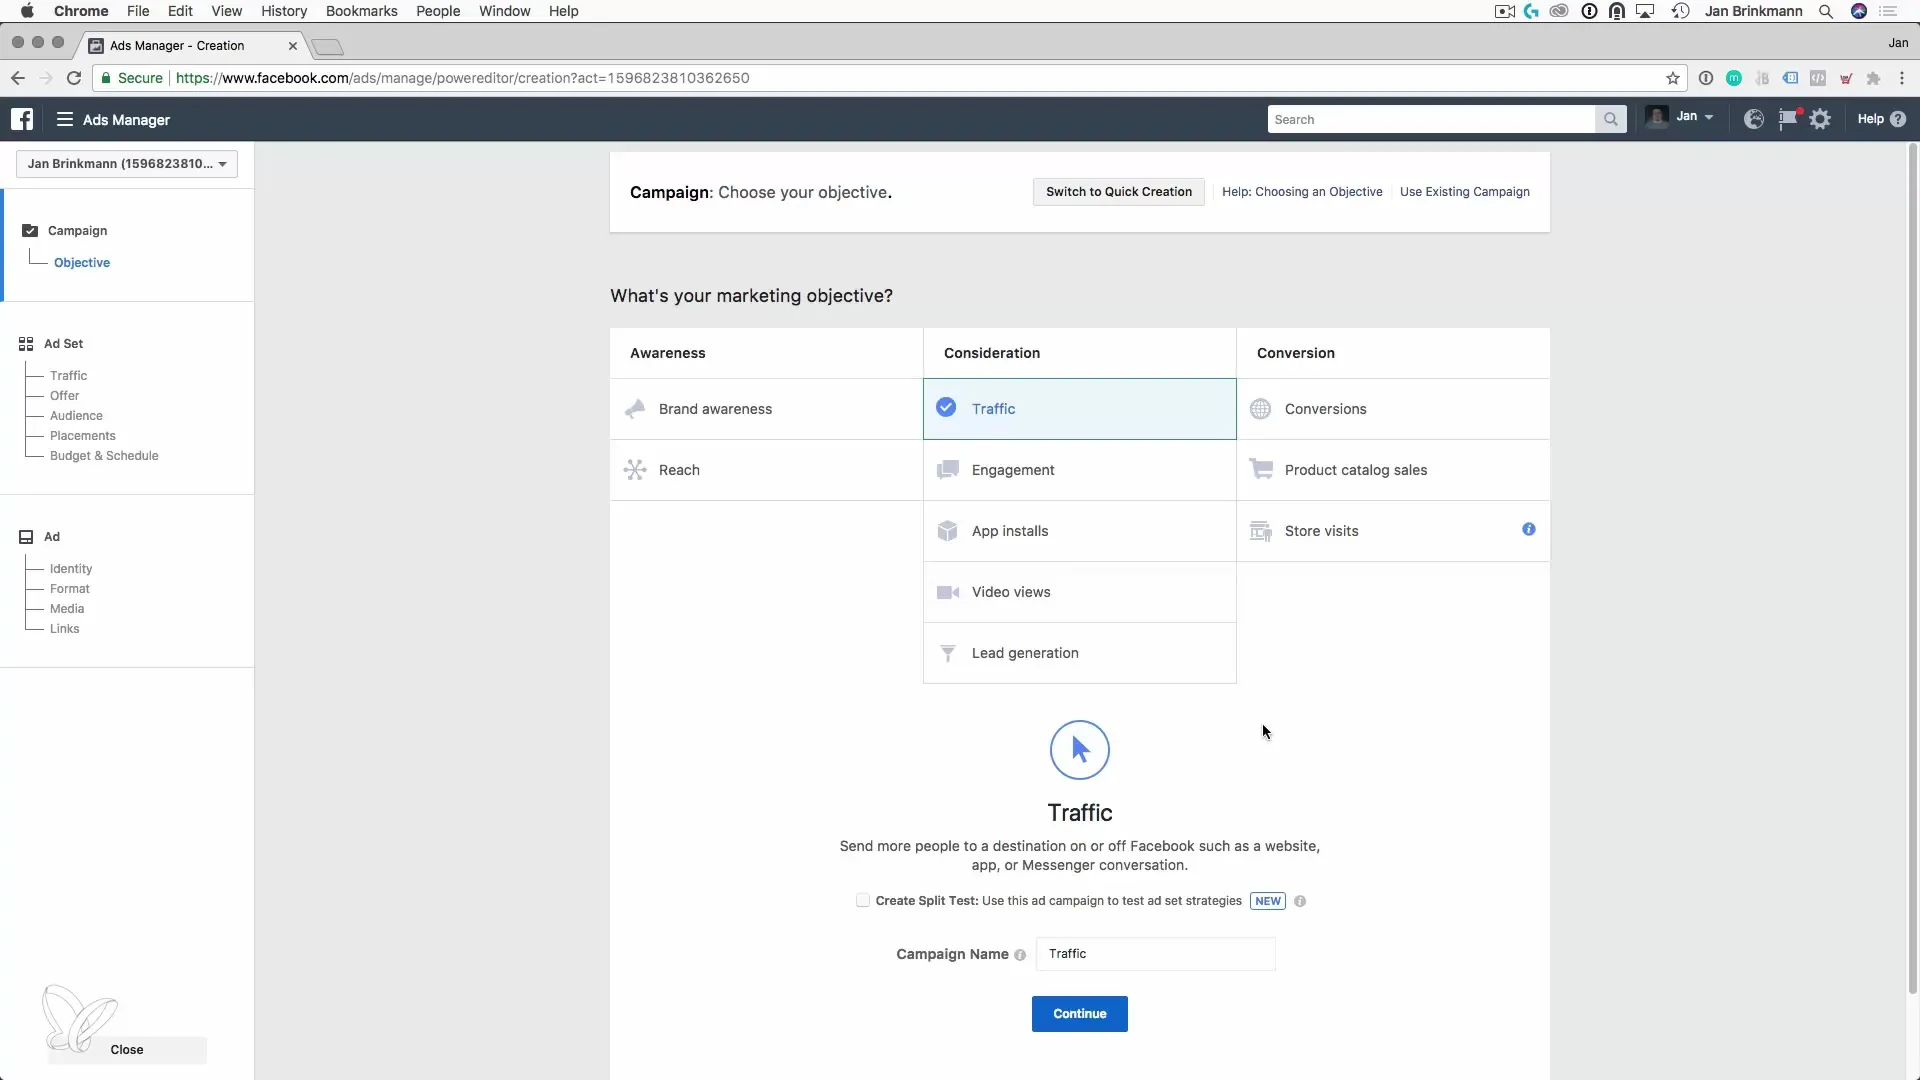Select the Brand awareness objective

click(x=766, y=409)
